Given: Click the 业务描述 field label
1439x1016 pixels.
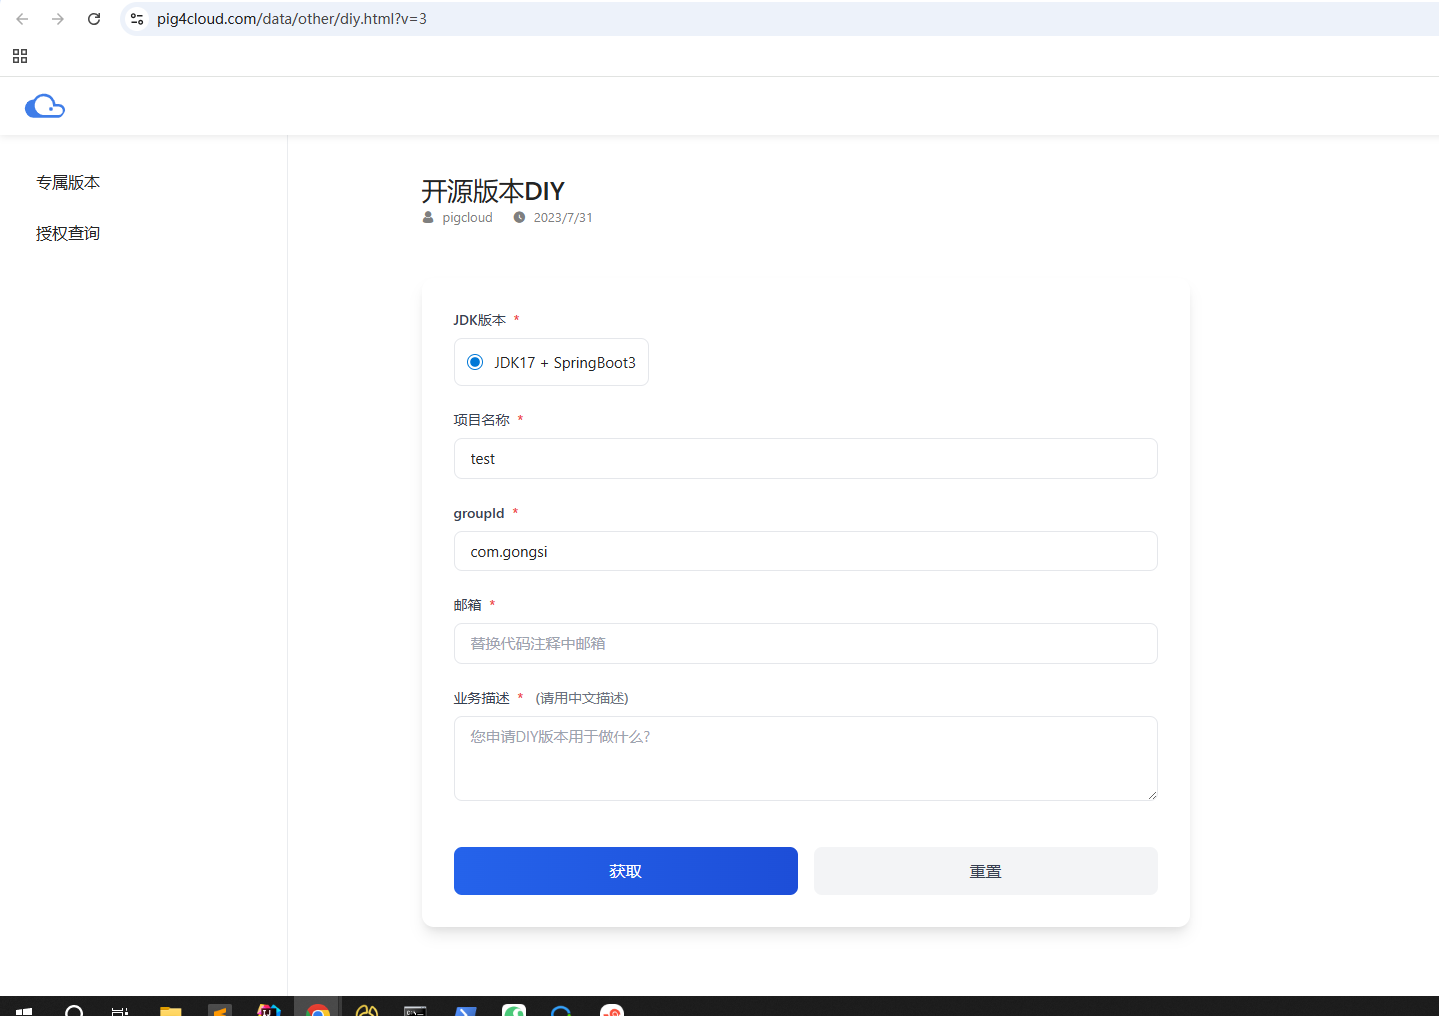Looking at the screenshot, I should [x=481, y=698].
